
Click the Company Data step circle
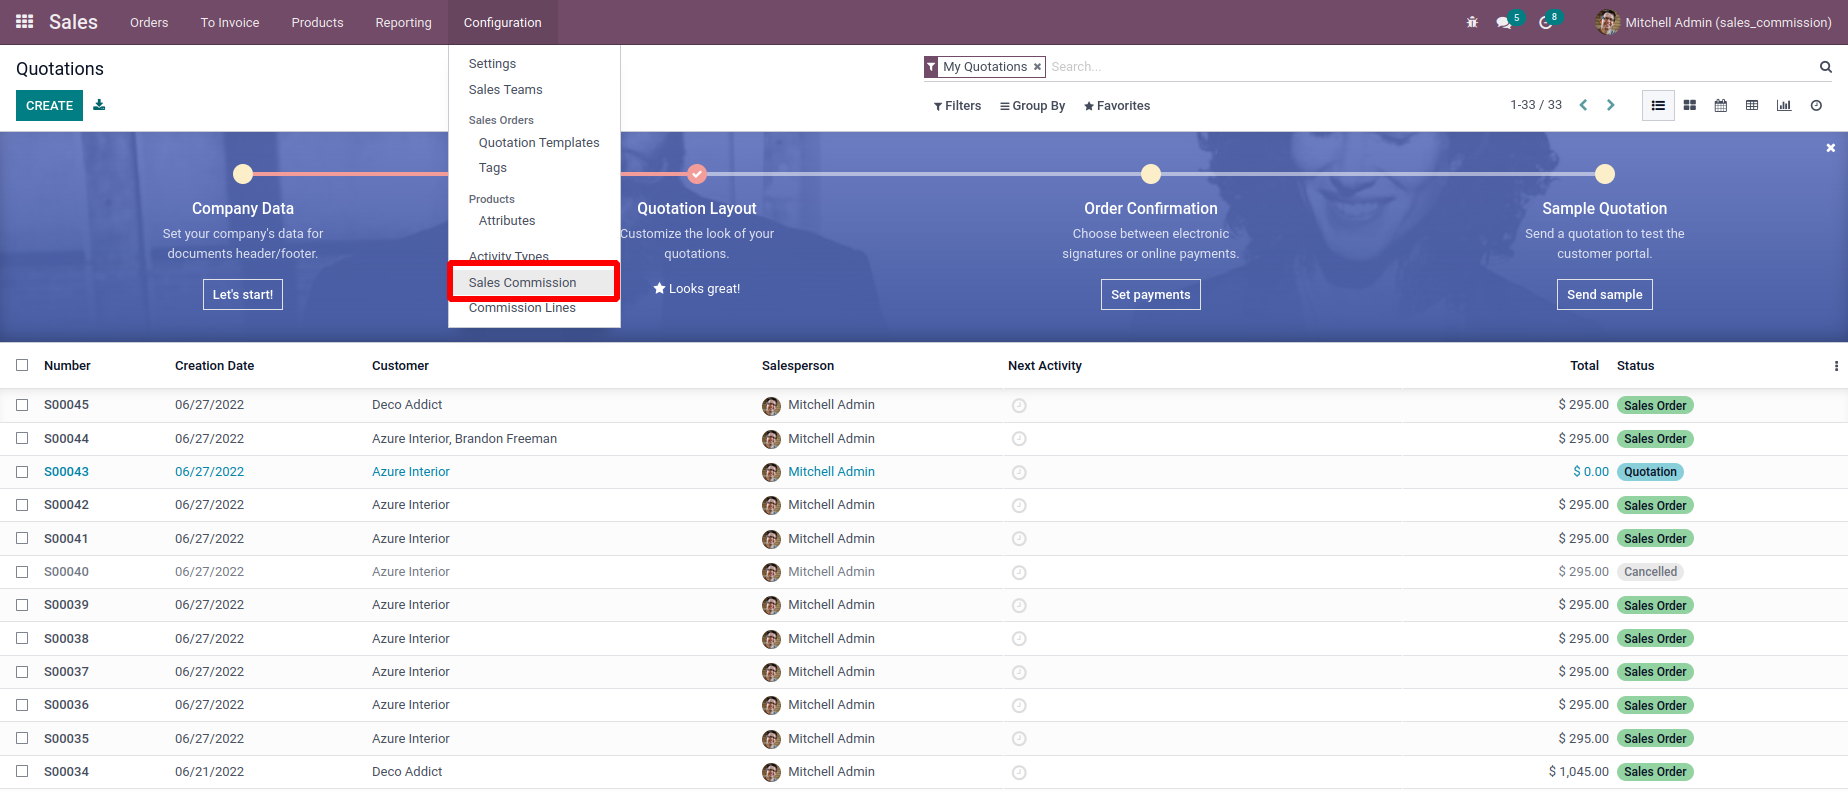tap(243, 174)
